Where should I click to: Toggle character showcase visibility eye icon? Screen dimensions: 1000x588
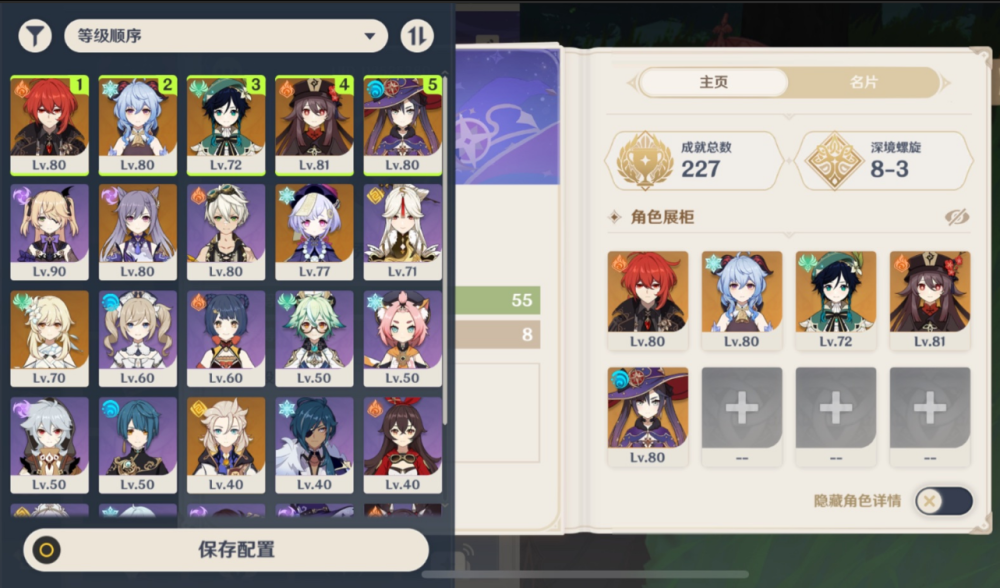(x=957, y=217)
